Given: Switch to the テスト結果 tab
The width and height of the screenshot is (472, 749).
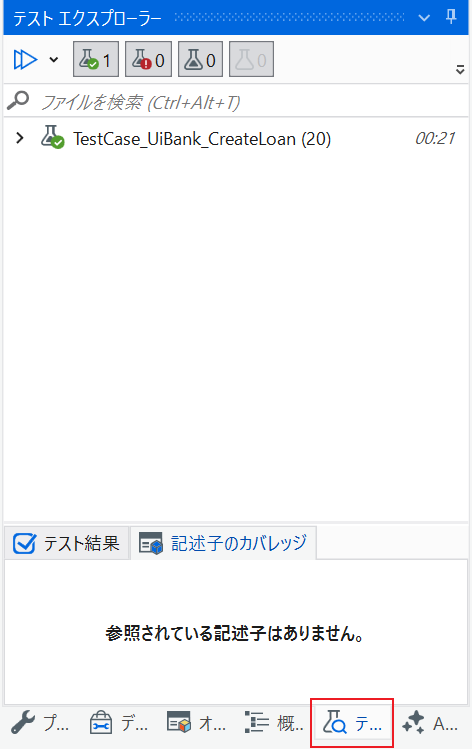Looking at the screenshot, I should [66, 543].
